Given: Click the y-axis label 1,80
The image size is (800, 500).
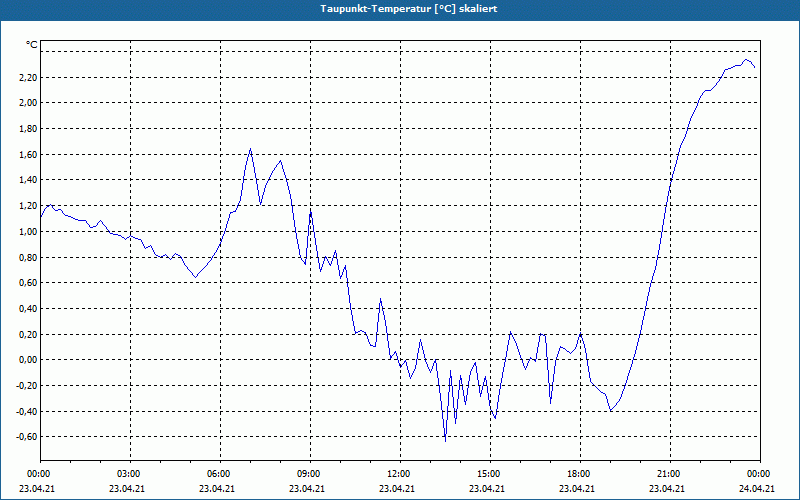Looking at the screenshot, I should 28,129.
